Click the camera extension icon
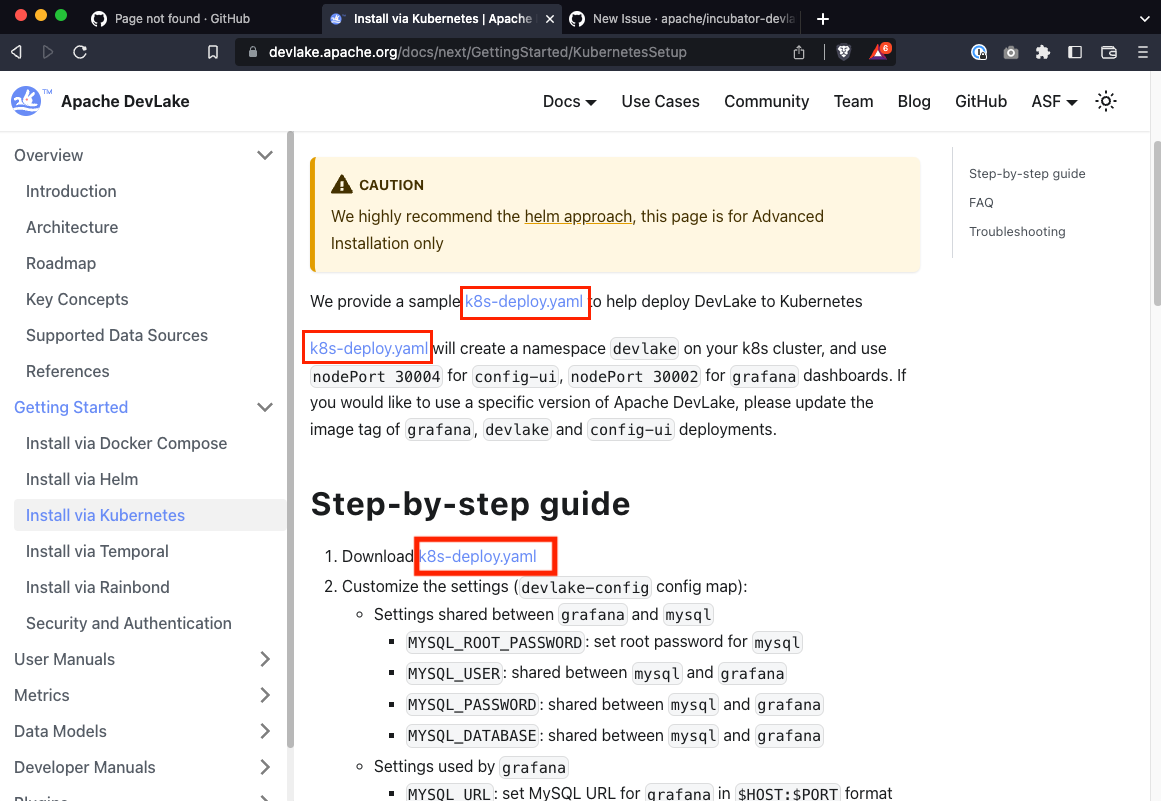1161x801 pixels. coord(1011,52)
